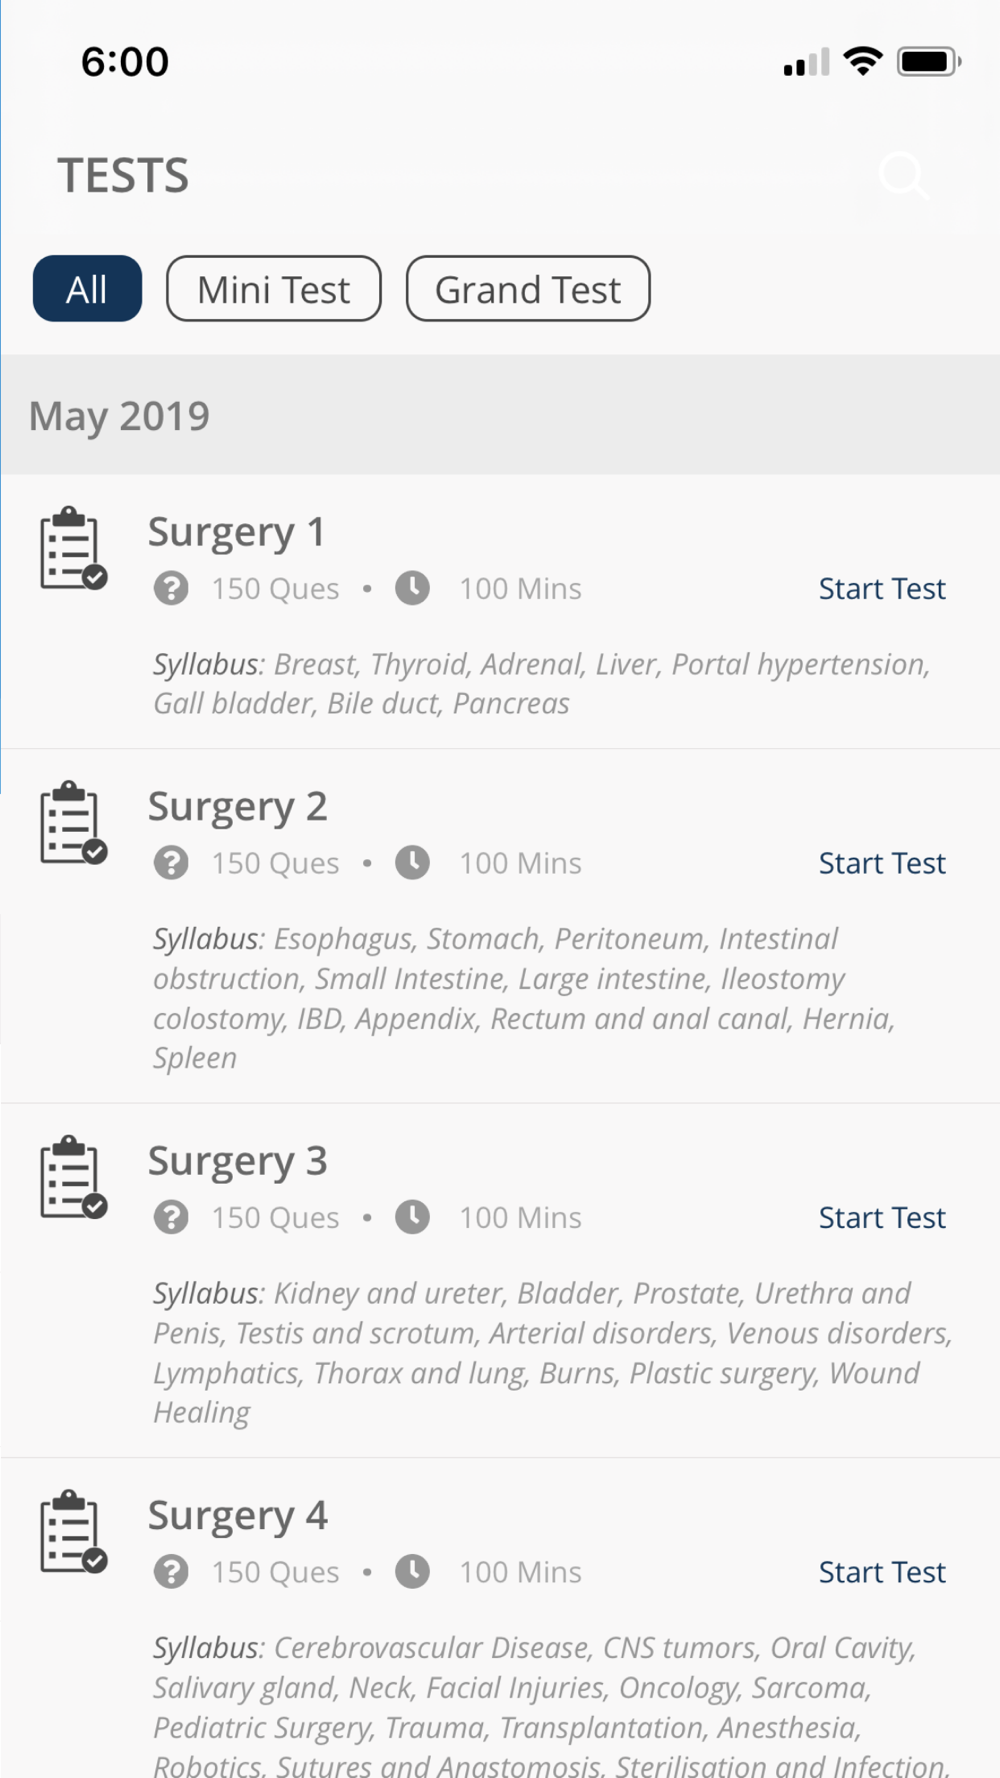
Task: Tap the question-mark icon under Surgery 1
Action: tap(171, 589)
